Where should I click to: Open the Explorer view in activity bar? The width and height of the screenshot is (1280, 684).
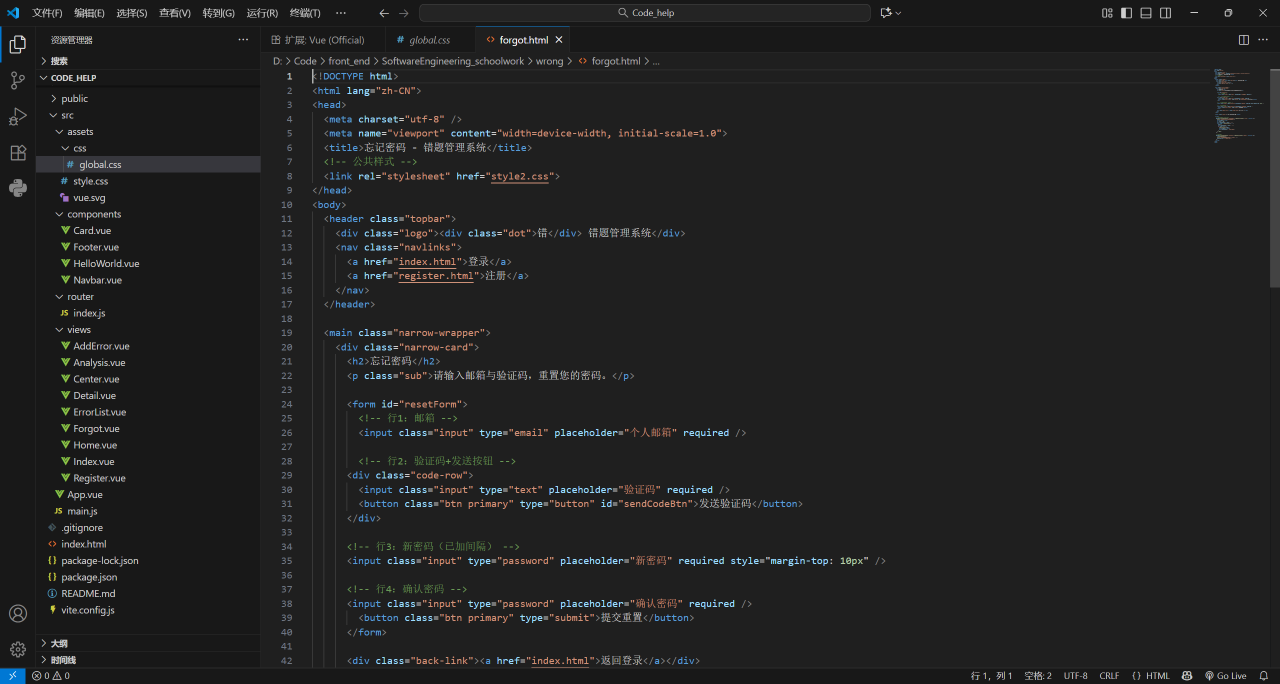[x=17, y=44]
